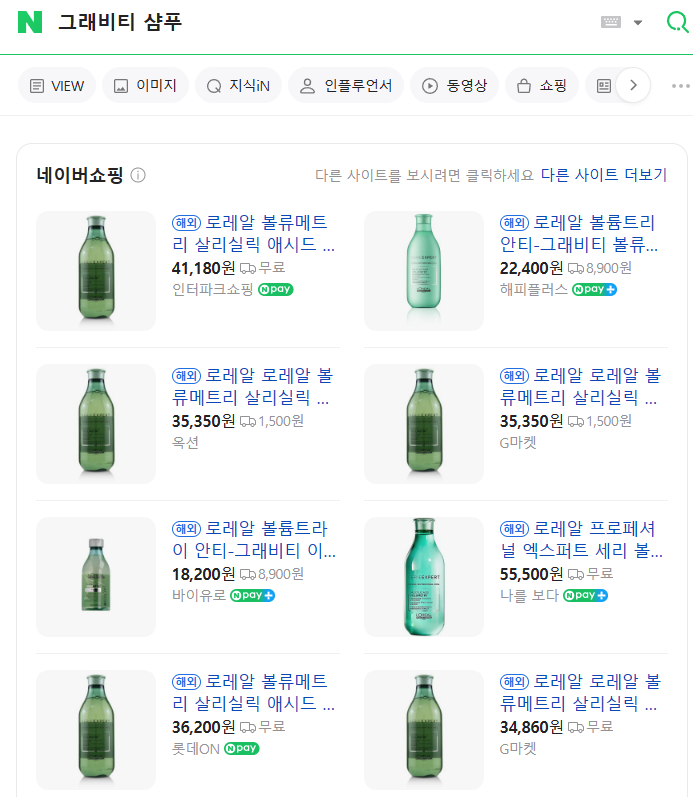Viewport: 693px width, 797px height.
Task: Click the green search magnifier icon
Action: (678, 22)
